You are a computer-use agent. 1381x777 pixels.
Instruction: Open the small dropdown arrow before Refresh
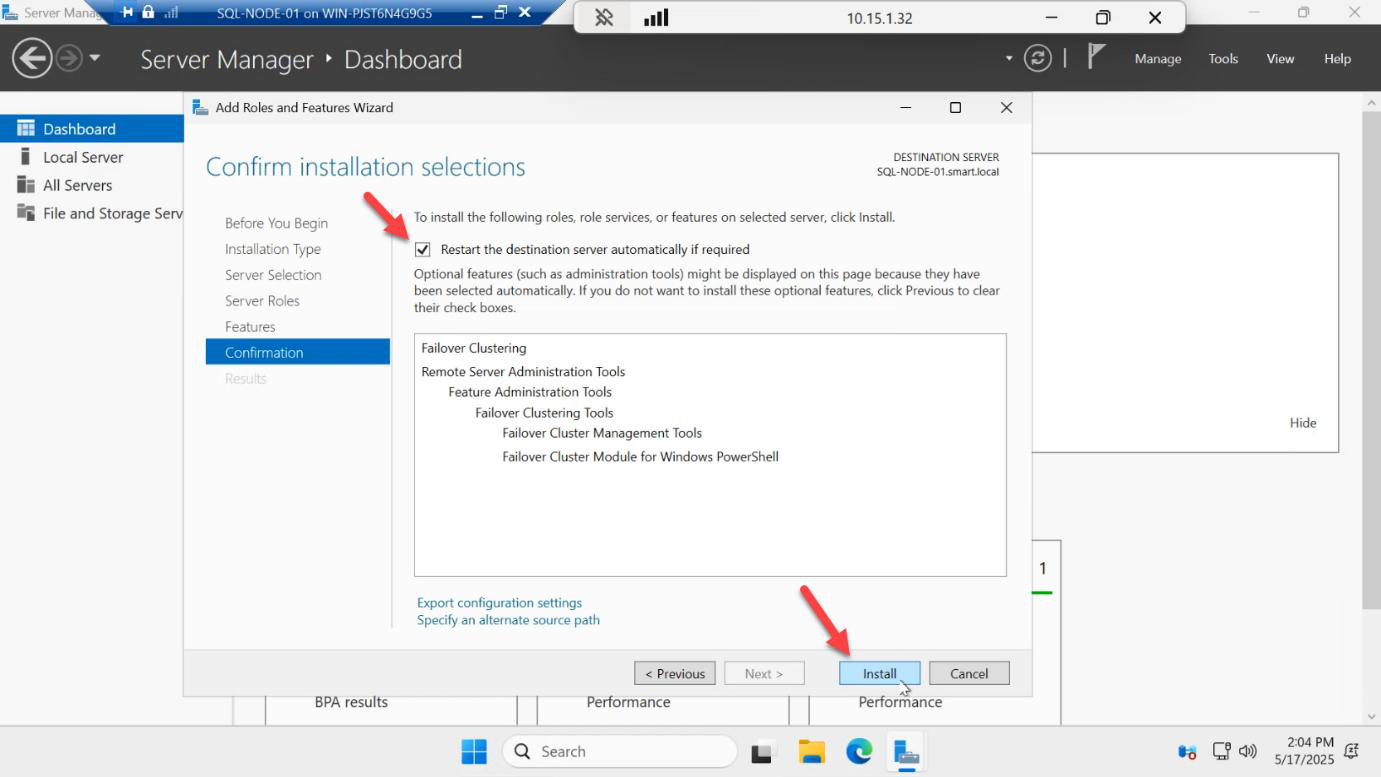point(1009,59)
